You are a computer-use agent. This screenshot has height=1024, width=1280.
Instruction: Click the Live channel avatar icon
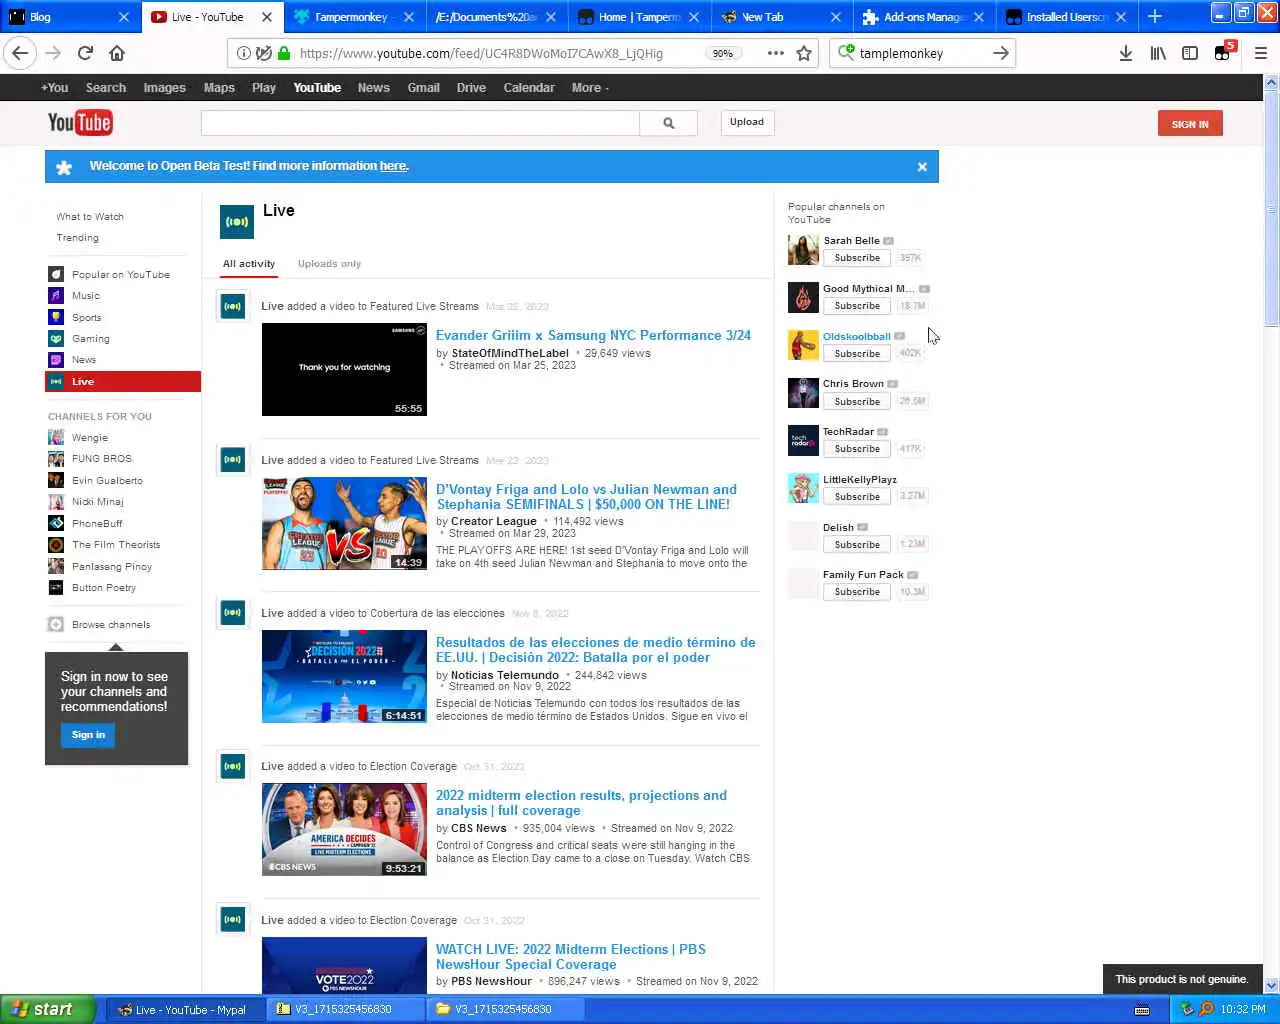click(237, 222)
